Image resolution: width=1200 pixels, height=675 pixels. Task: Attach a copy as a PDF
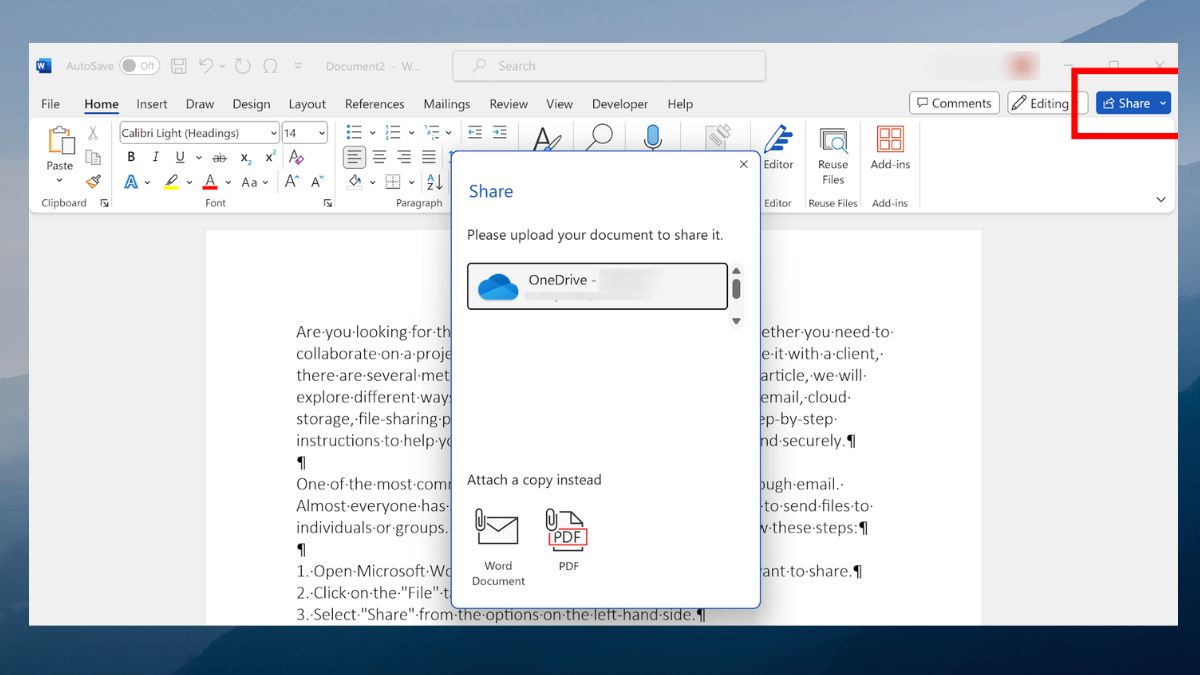tap(568, 540)
